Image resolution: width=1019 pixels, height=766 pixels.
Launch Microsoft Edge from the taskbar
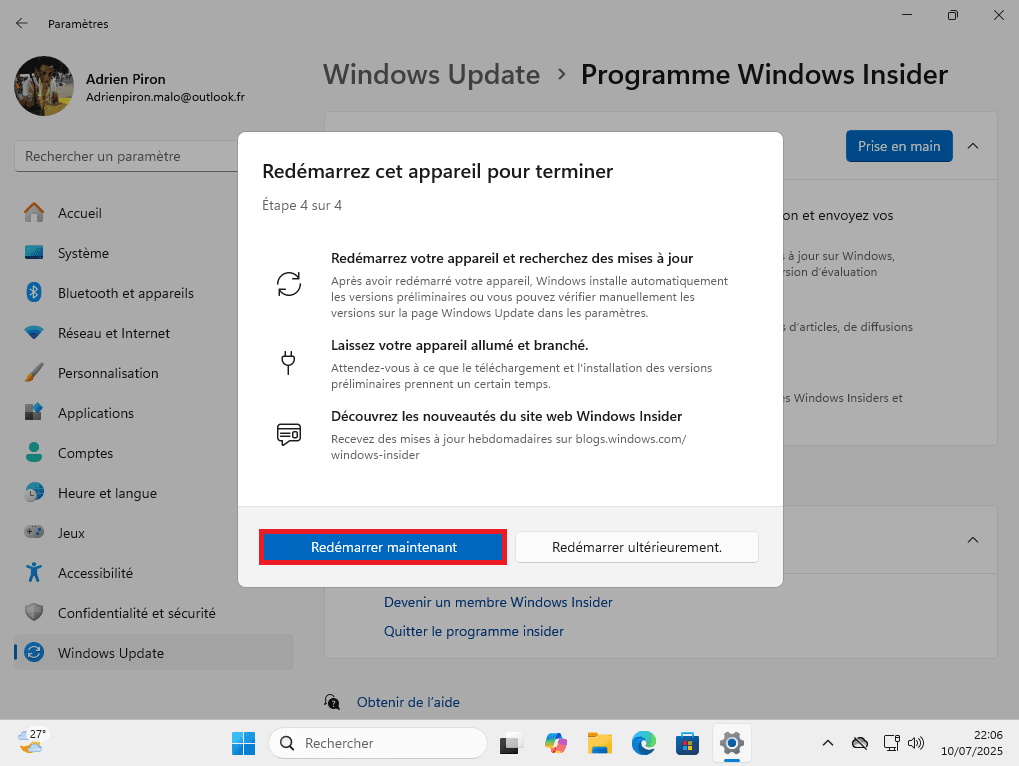(x=643, y=743)
